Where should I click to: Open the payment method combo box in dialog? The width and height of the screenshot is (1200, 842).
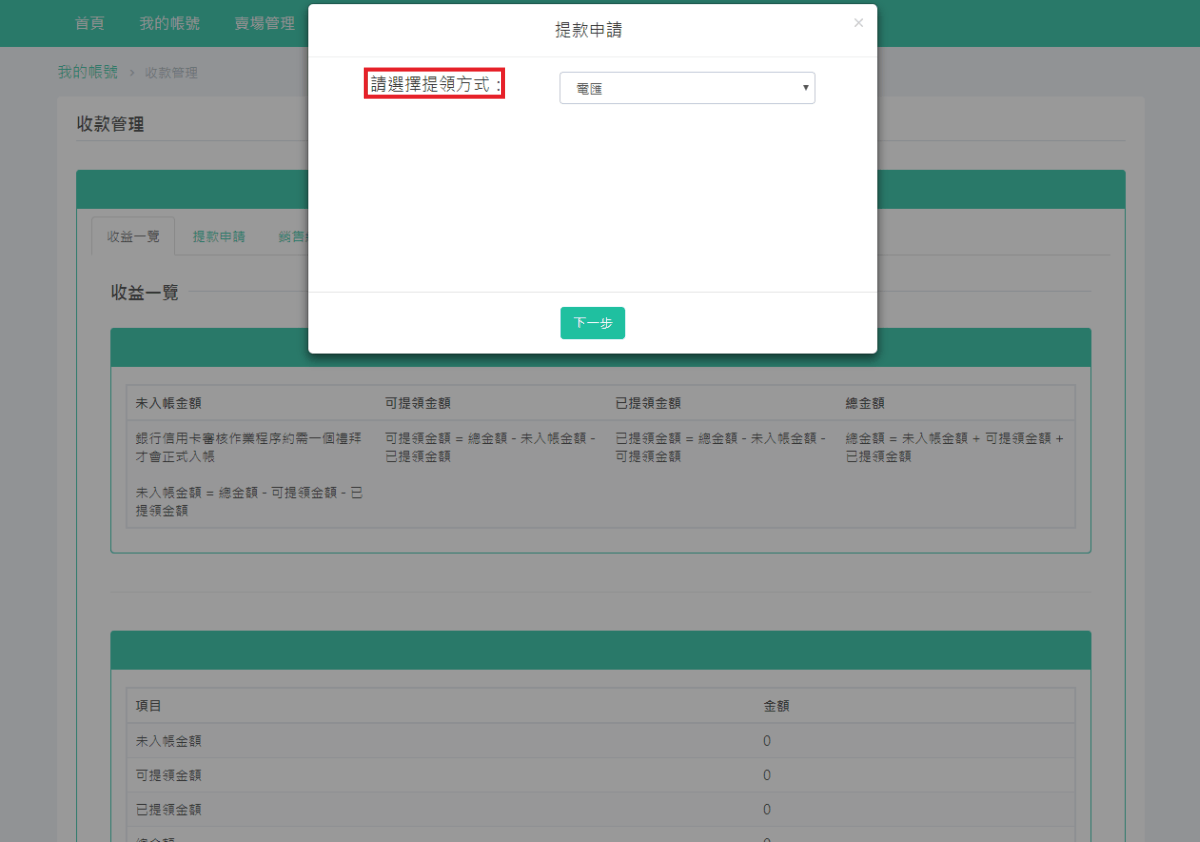686,88
